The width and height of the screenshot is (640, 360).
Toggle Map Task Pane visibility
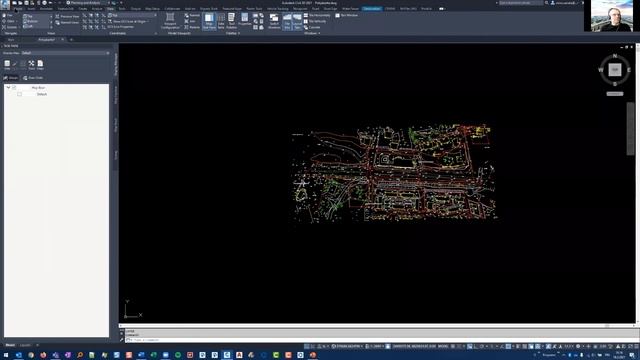[209, 21]
